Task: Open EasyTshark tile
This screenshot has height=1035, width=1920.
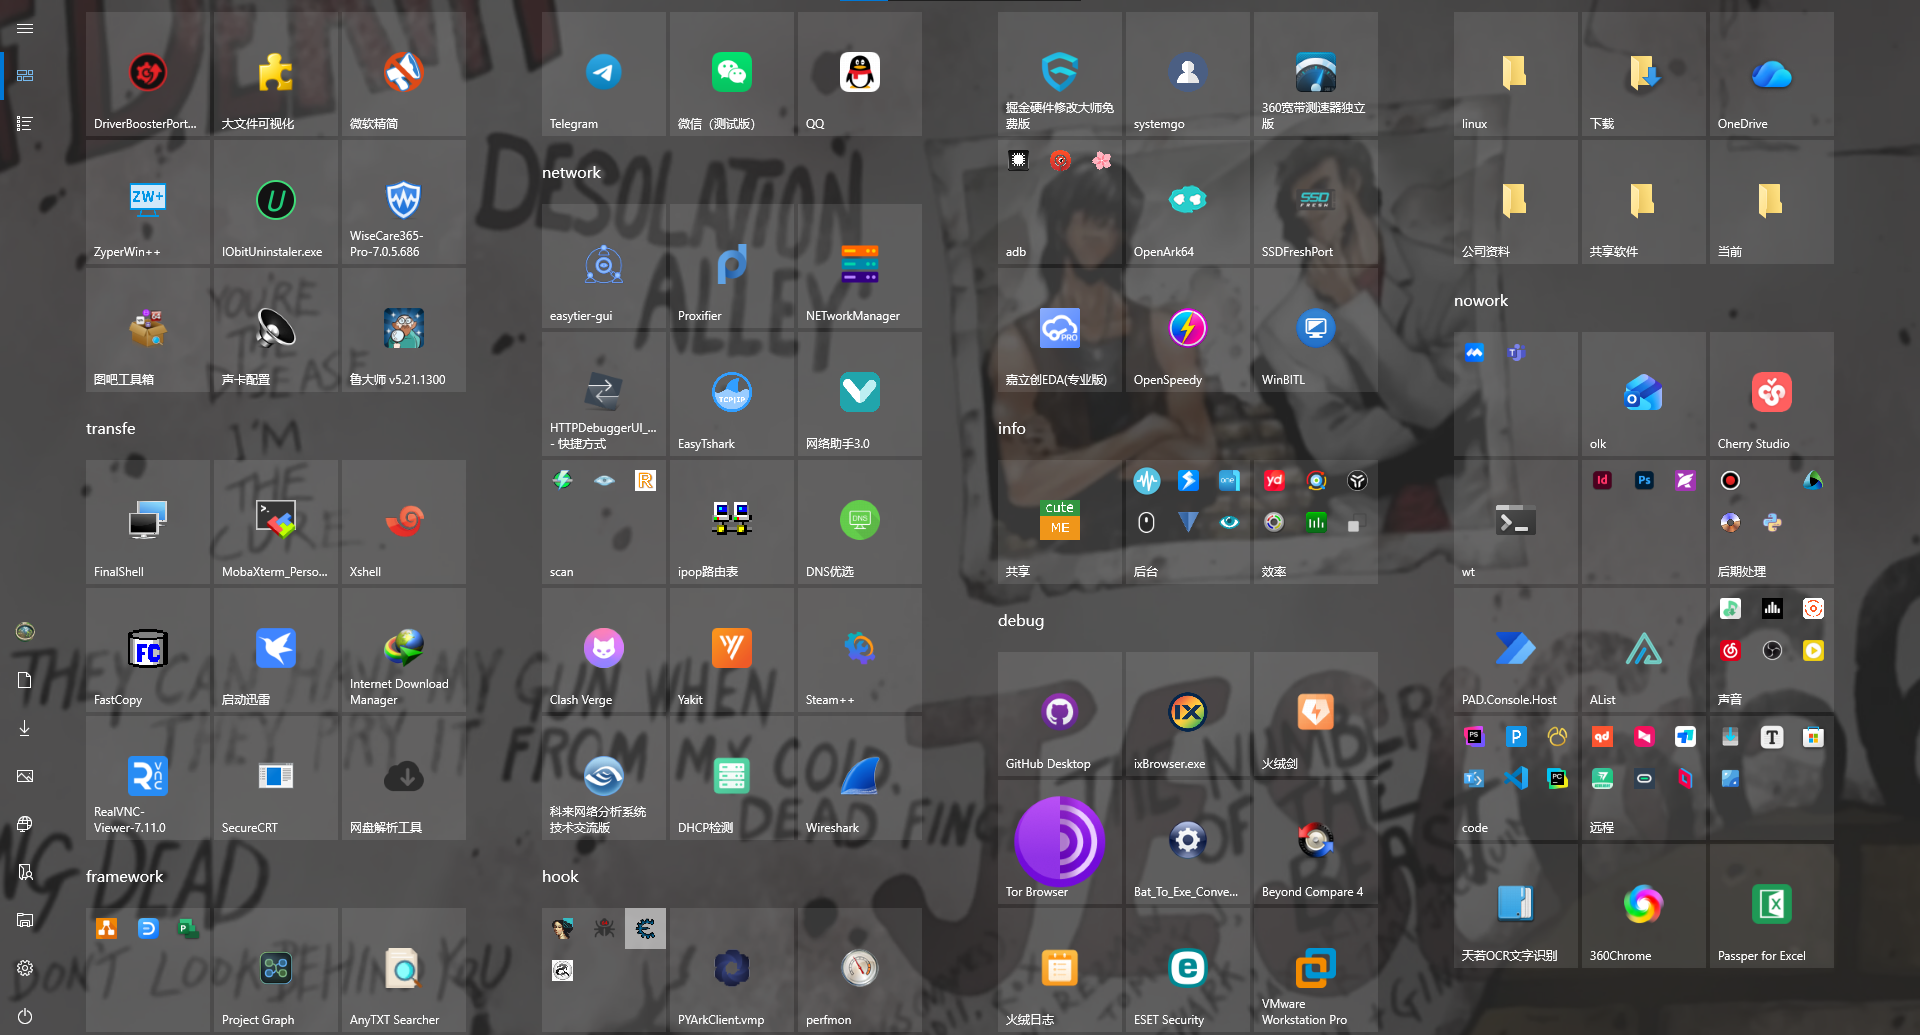Action: pos(732,394)
